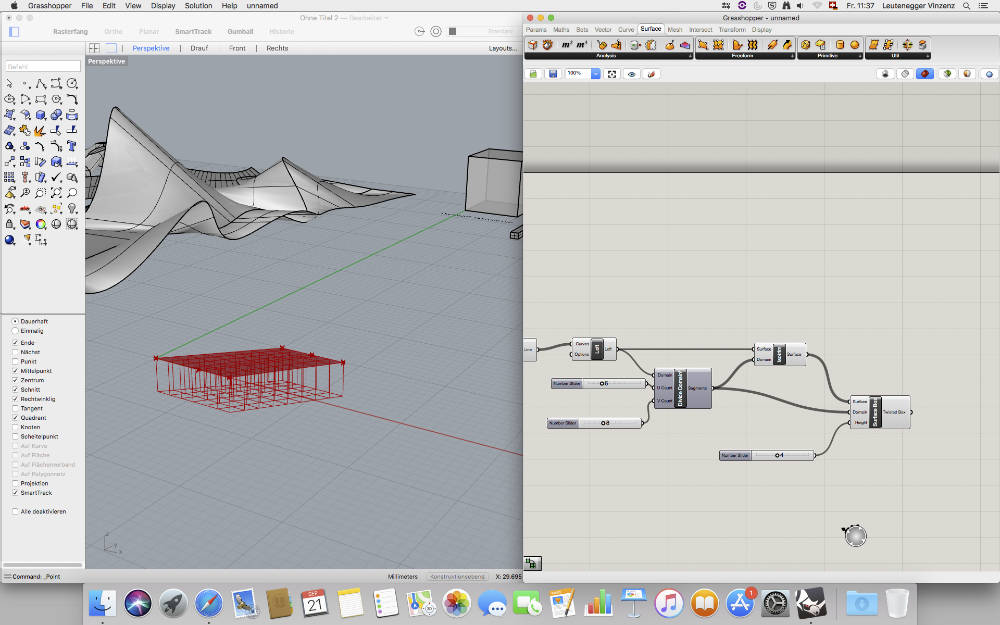This screenshot has width=1000, height=625.
Task: Toggle the Quadrant snap checkbox
Action: 15,418
